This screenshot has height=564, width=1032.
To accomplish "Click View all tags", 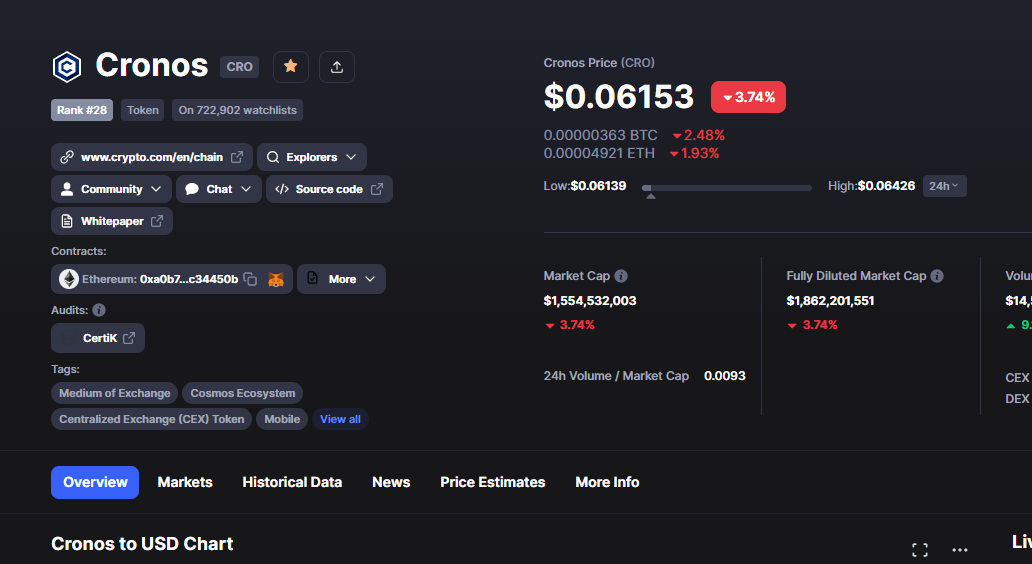I will click(x=340, y=419).
